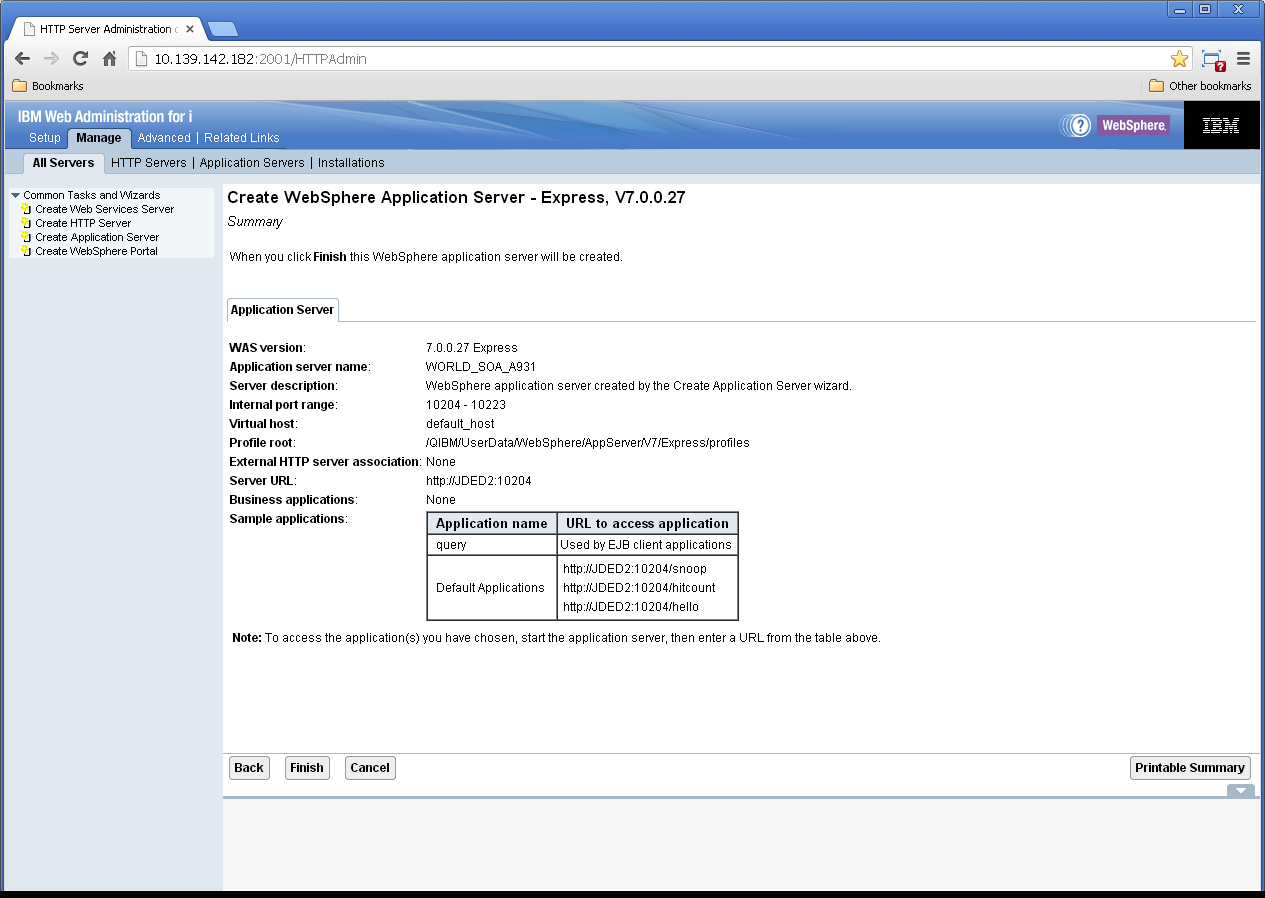Open Related Links
The image size is (1265, 898).
coord(242,138)
